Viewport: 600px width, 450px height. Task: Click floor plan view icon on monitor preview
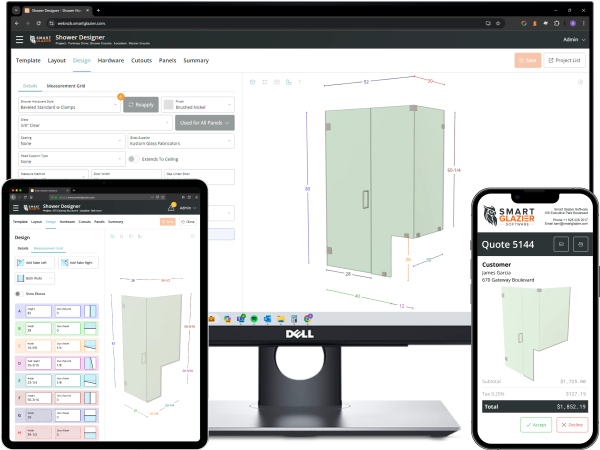(289, 82)
